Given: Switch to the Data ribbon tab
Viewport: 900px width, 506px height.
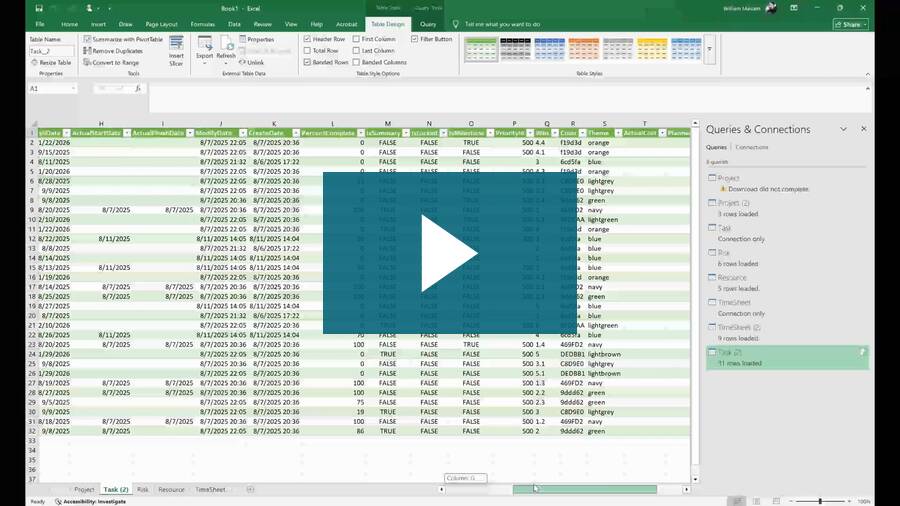Looking at the screenshot, I should 234,24.
